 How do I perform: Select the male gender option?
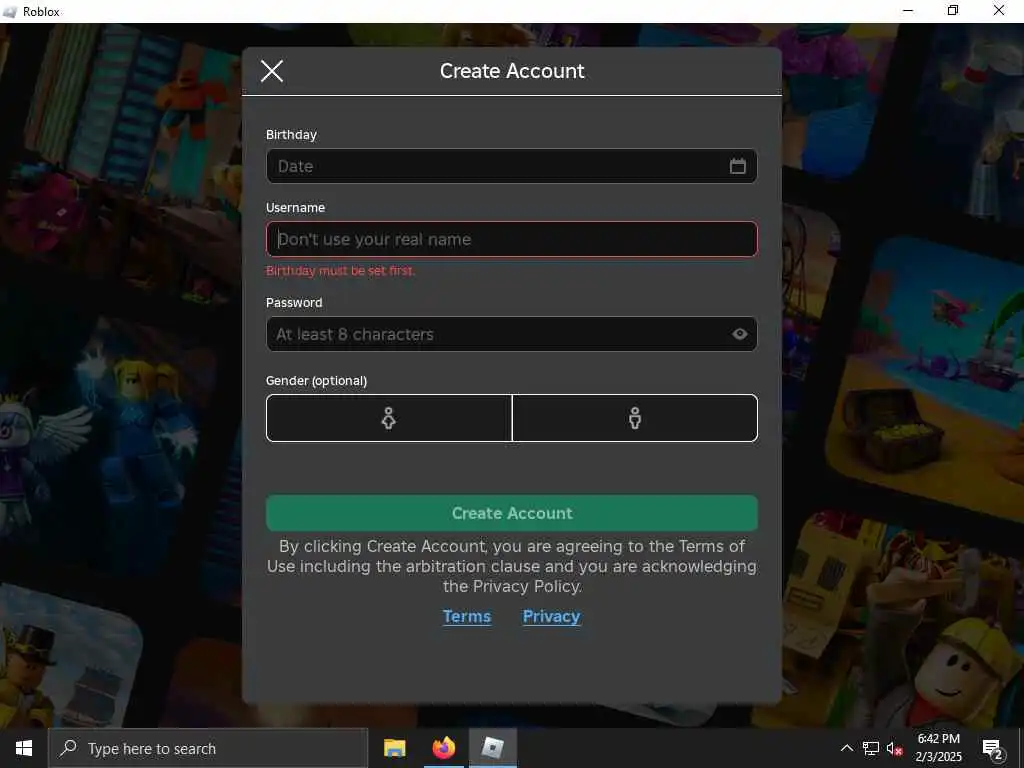tap(635, 418)
